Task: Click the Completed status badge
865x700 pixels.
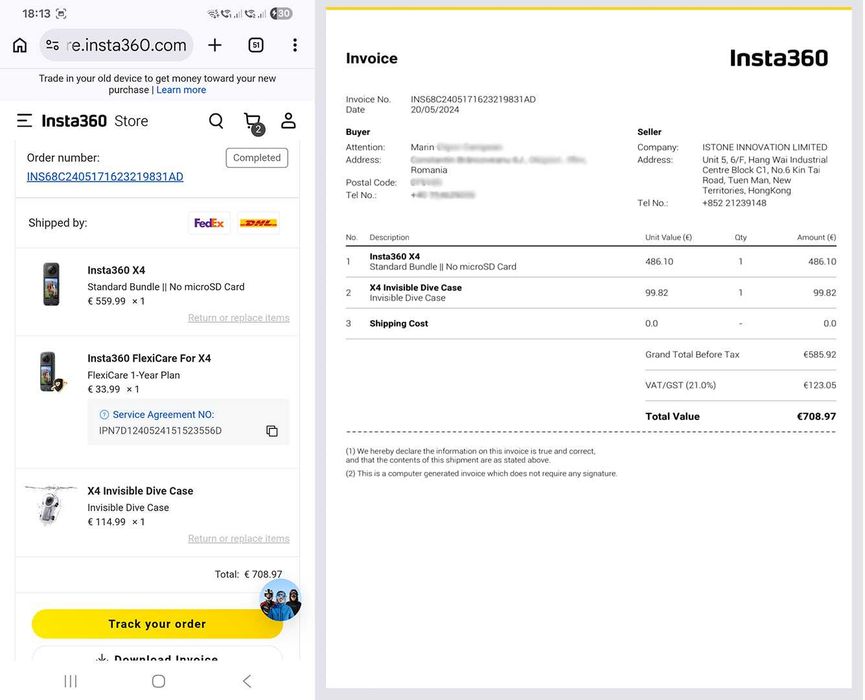Action: (x=257, y=158)
